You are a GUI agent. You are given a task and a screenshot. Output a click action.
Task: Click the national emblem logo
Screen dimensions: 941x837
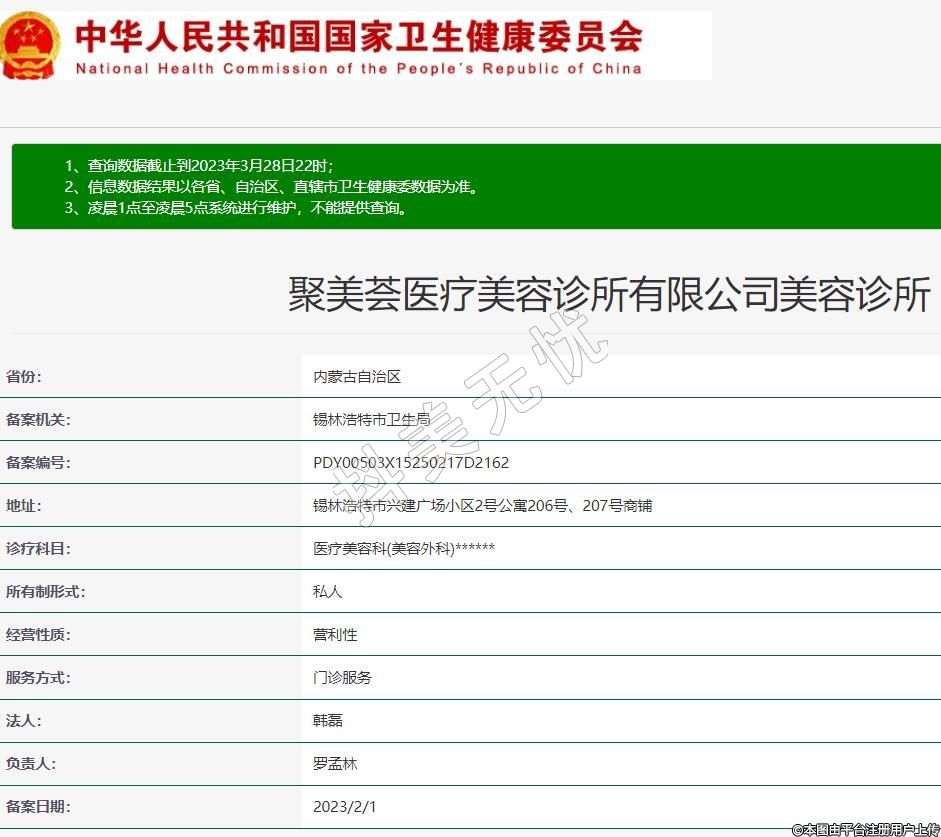point(30,45)
